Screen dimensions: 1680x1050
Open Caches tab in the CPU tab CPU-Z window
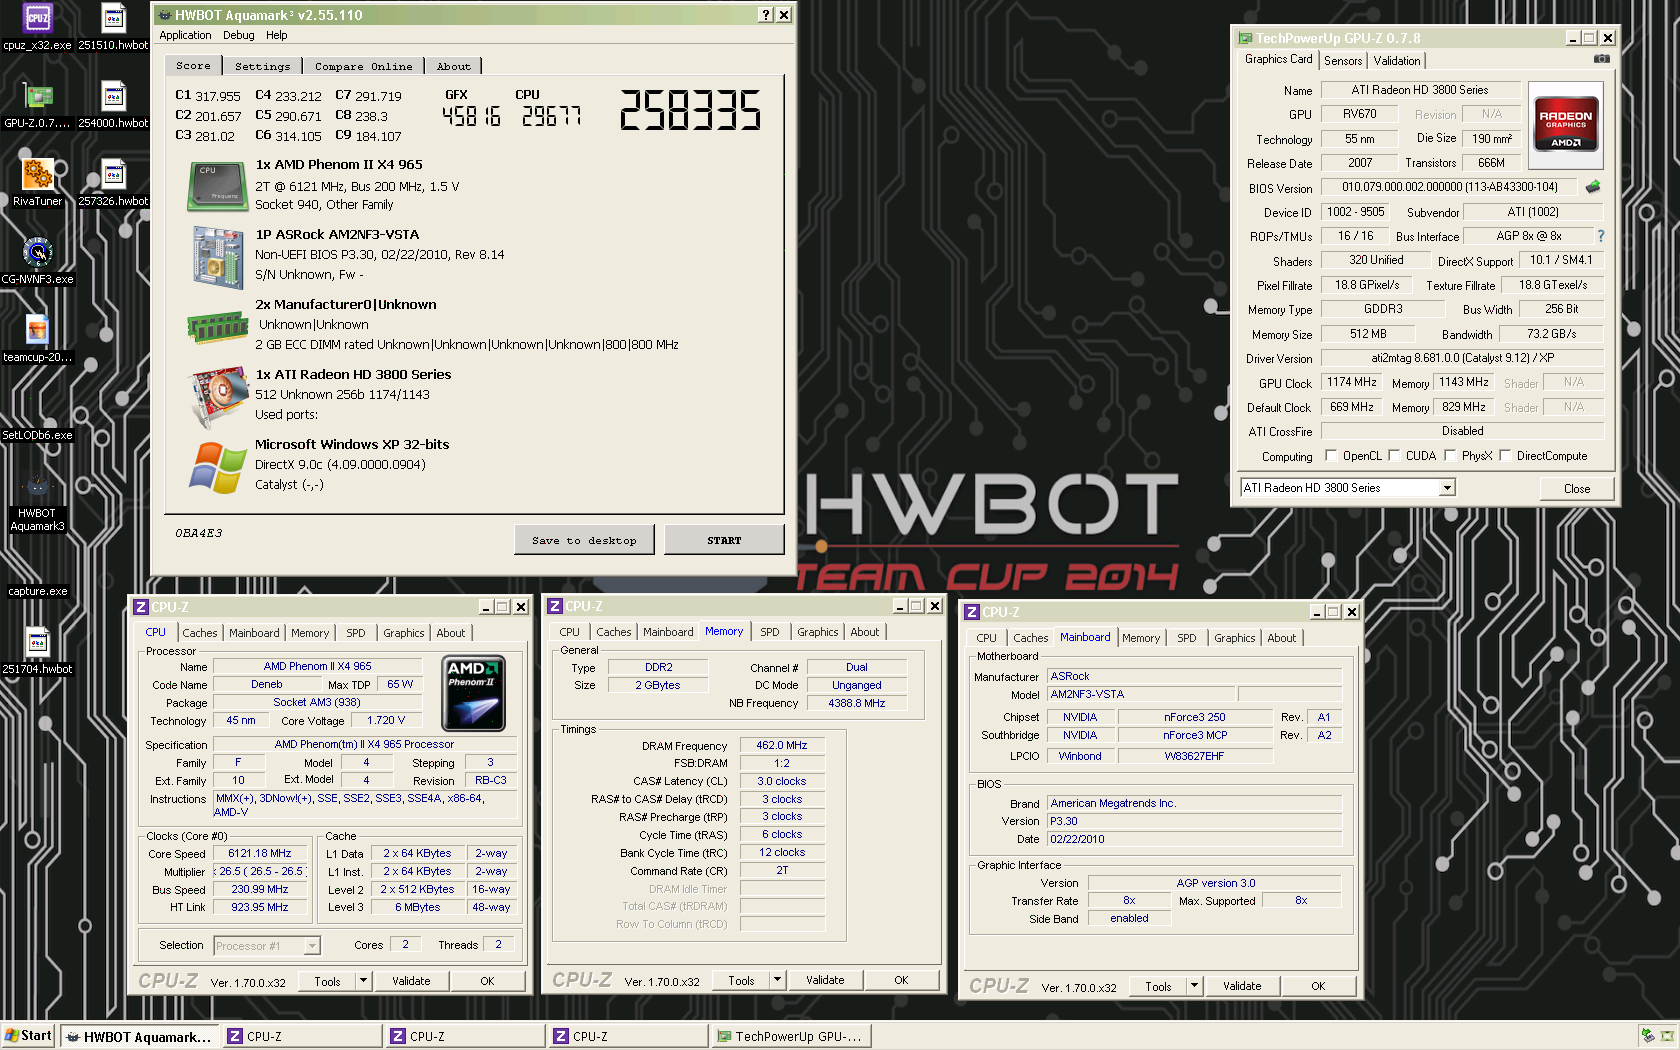(200, 633)
